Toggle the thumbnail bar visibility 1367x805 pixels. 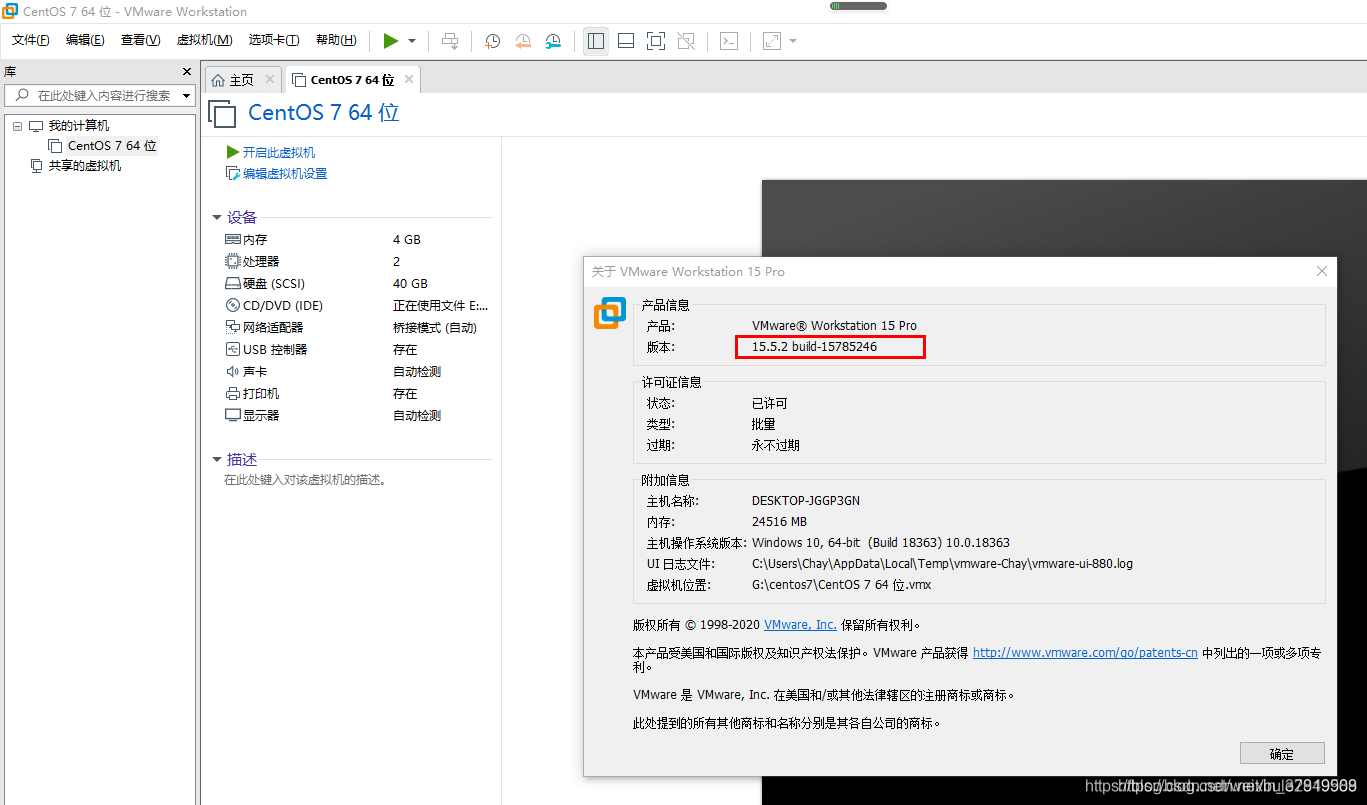(626, 41)
